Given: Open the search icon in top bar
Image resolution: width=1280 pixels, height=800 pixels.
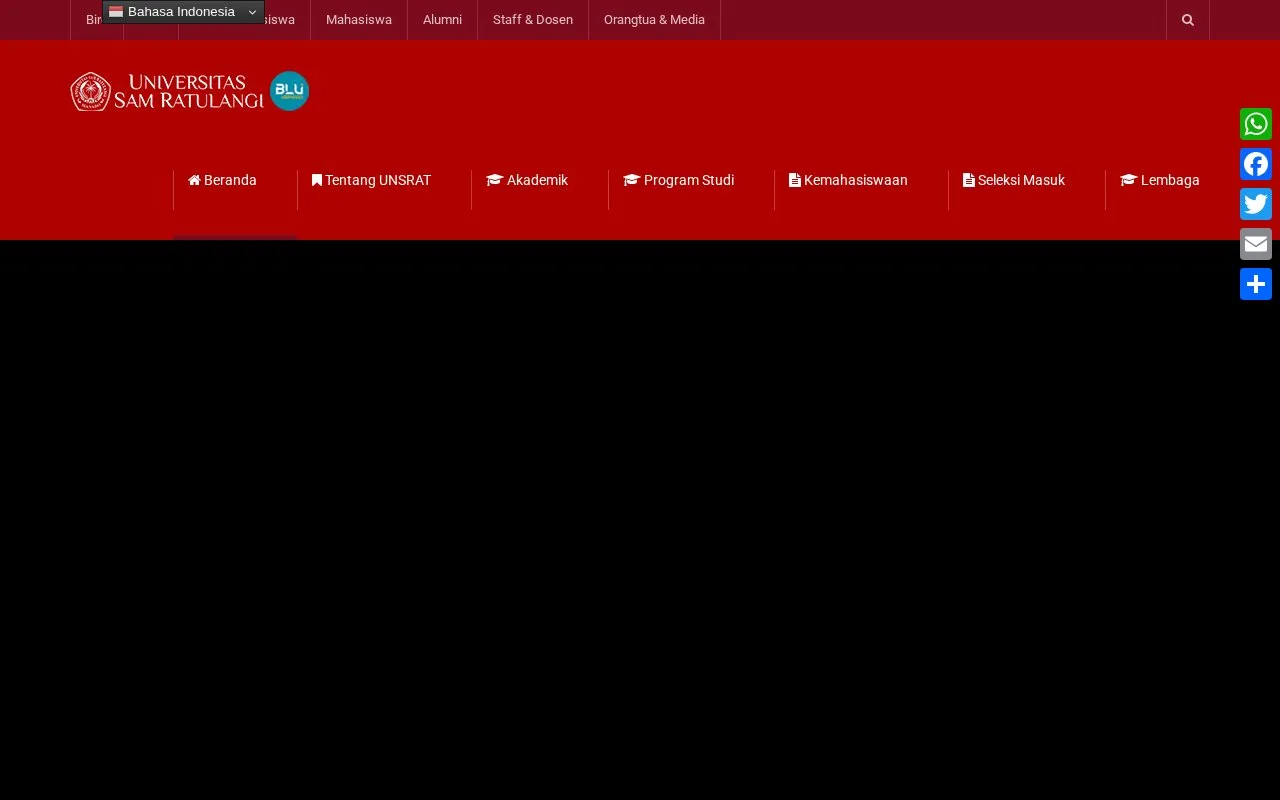Looking at the screenshot, I should tap(1188, 20).
